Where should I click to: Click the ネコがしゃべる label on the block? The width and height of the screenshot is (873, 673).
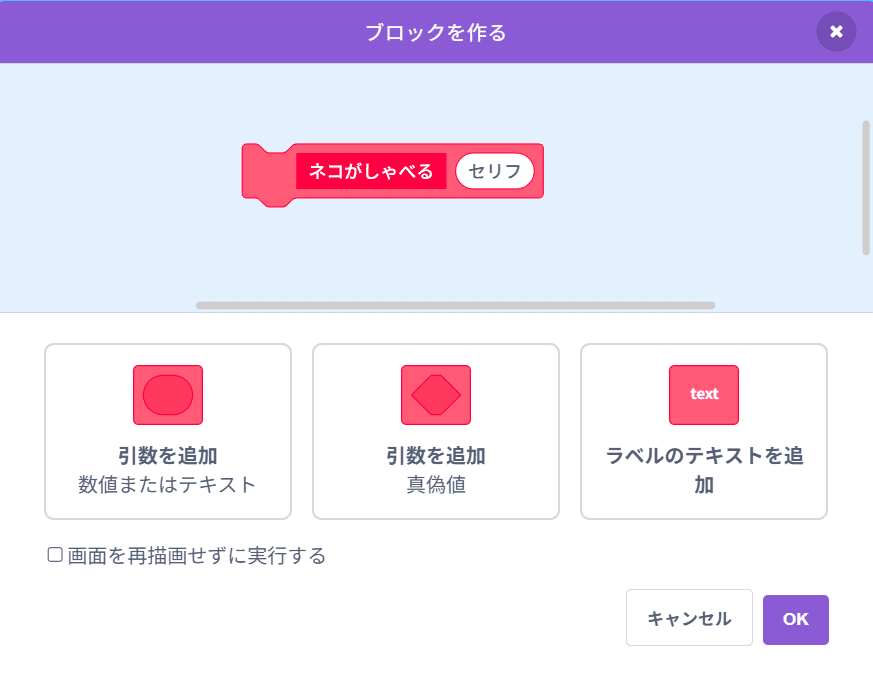tap(371, 171)
